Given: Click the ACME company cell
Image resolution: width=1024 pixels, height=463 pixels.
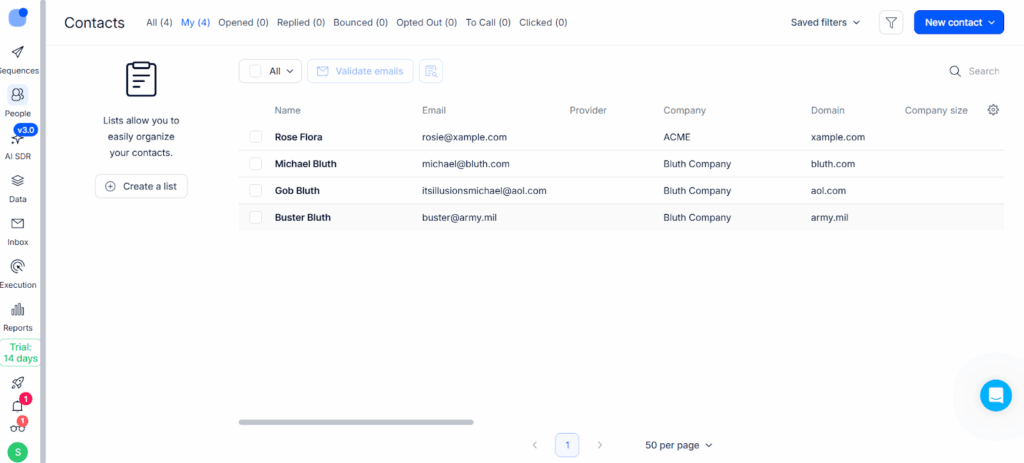Looking at the screenshot, I should (x=677, y=137).
